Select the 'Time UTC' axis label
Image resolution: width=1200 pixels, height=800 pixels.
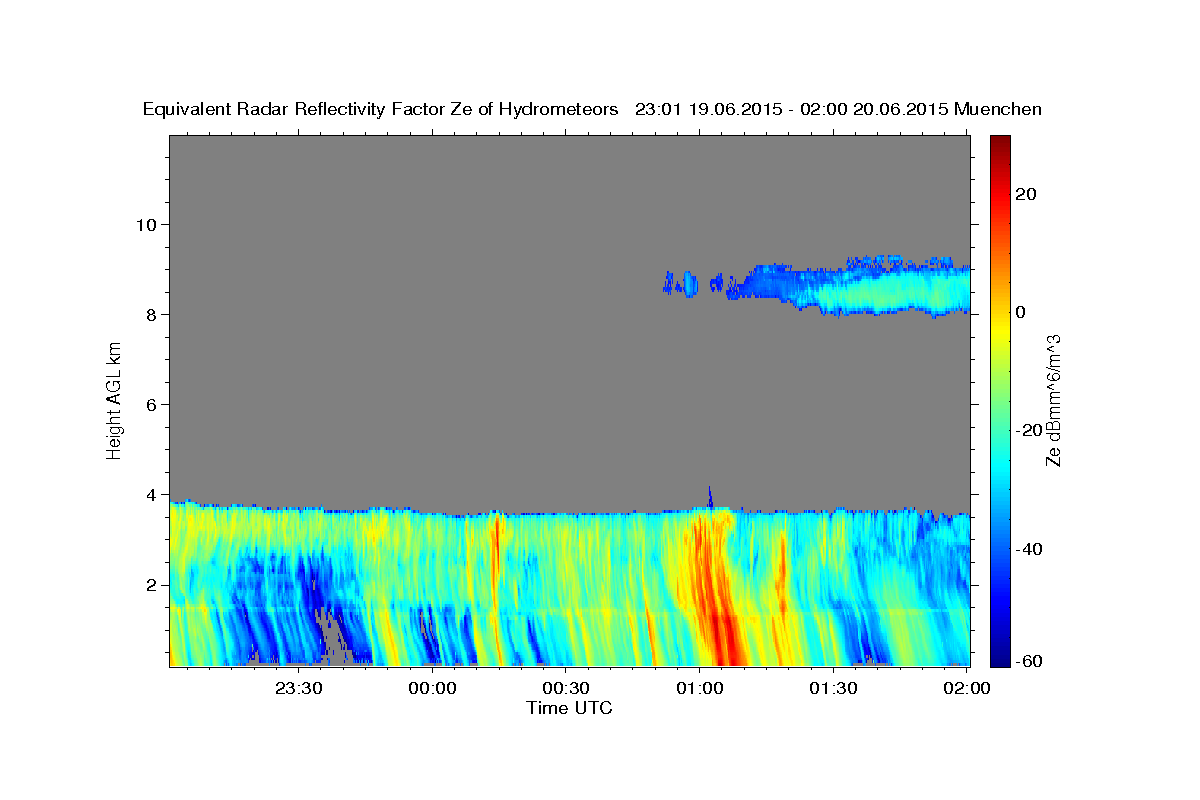(569, 708)
